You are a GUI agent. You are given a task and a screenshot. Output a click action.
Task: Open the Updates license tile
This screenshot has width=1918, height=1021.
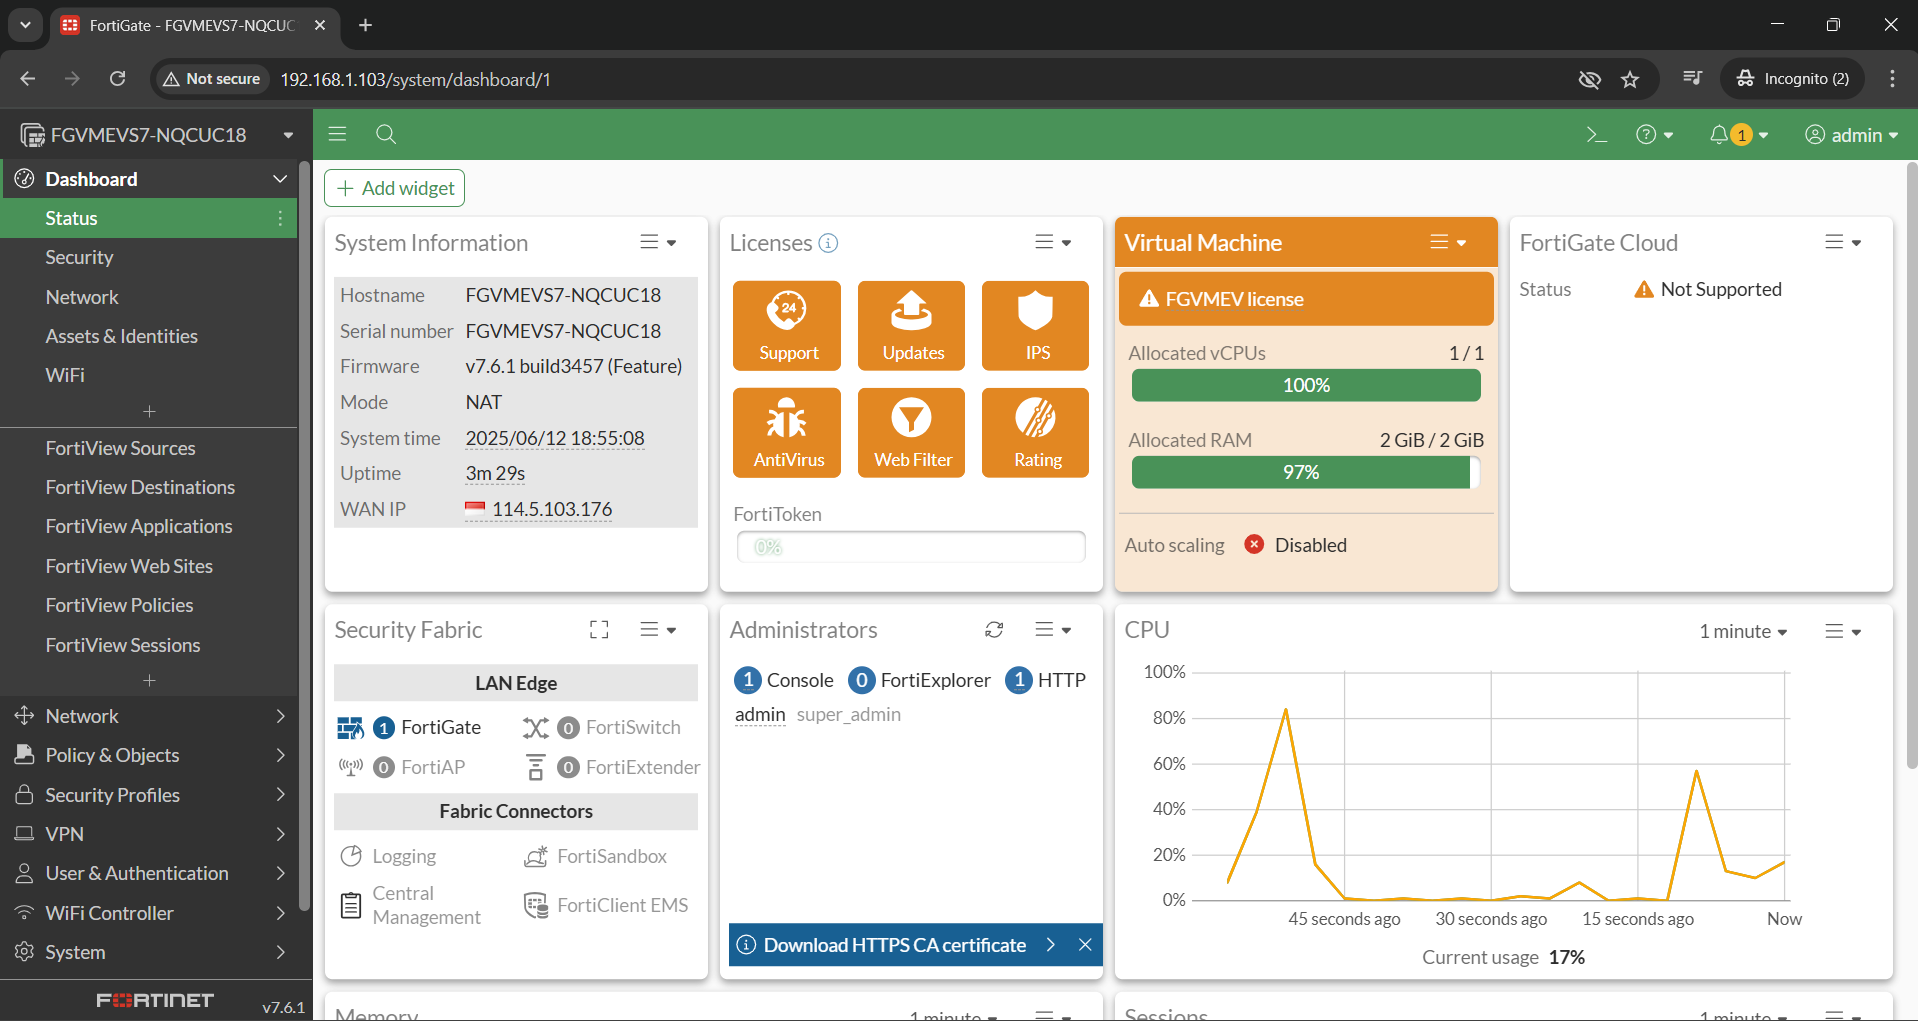(x=911, y=326)
